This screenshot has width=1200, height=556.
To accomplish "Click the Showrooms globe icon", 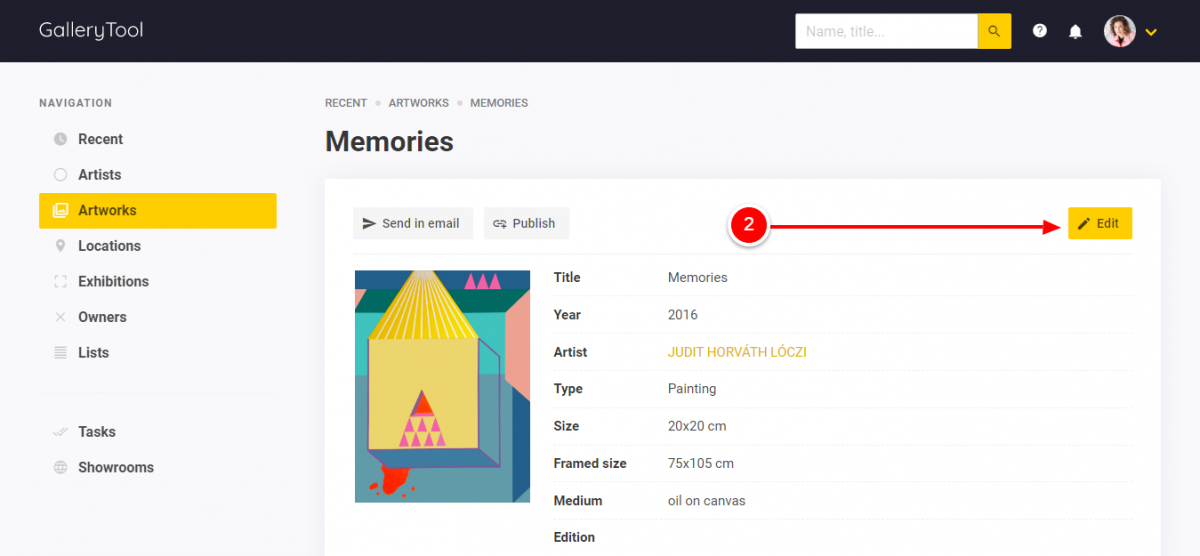I will 60,468.
